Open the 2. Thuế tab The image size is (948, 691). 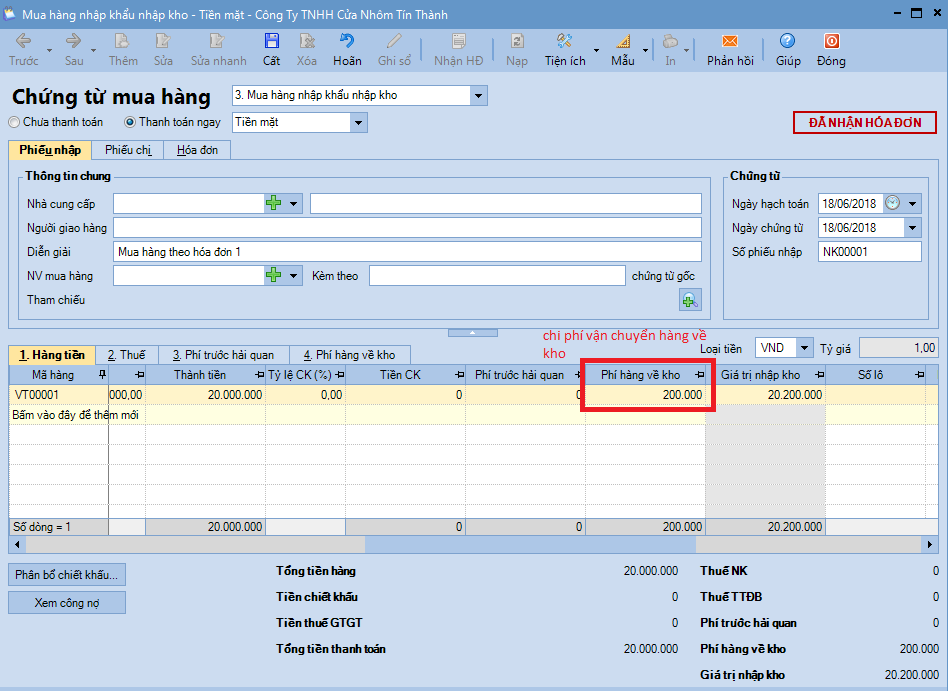coord(126,355)
